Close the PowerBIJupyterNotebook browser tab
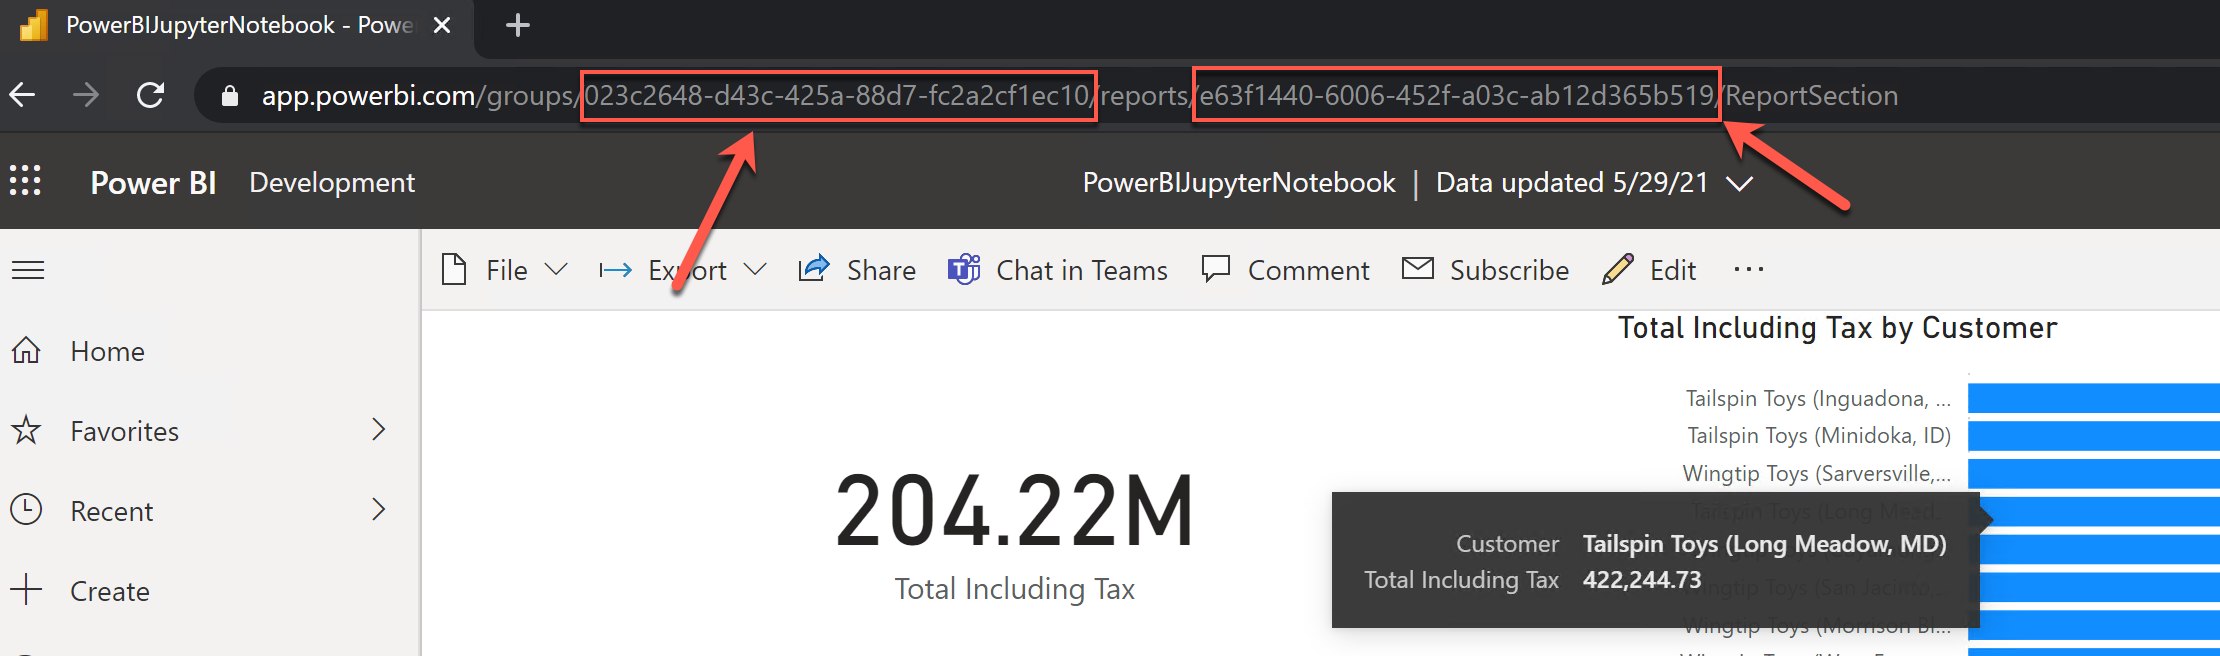The width and height of the screenshot is (2220, 656). (441, 26)
